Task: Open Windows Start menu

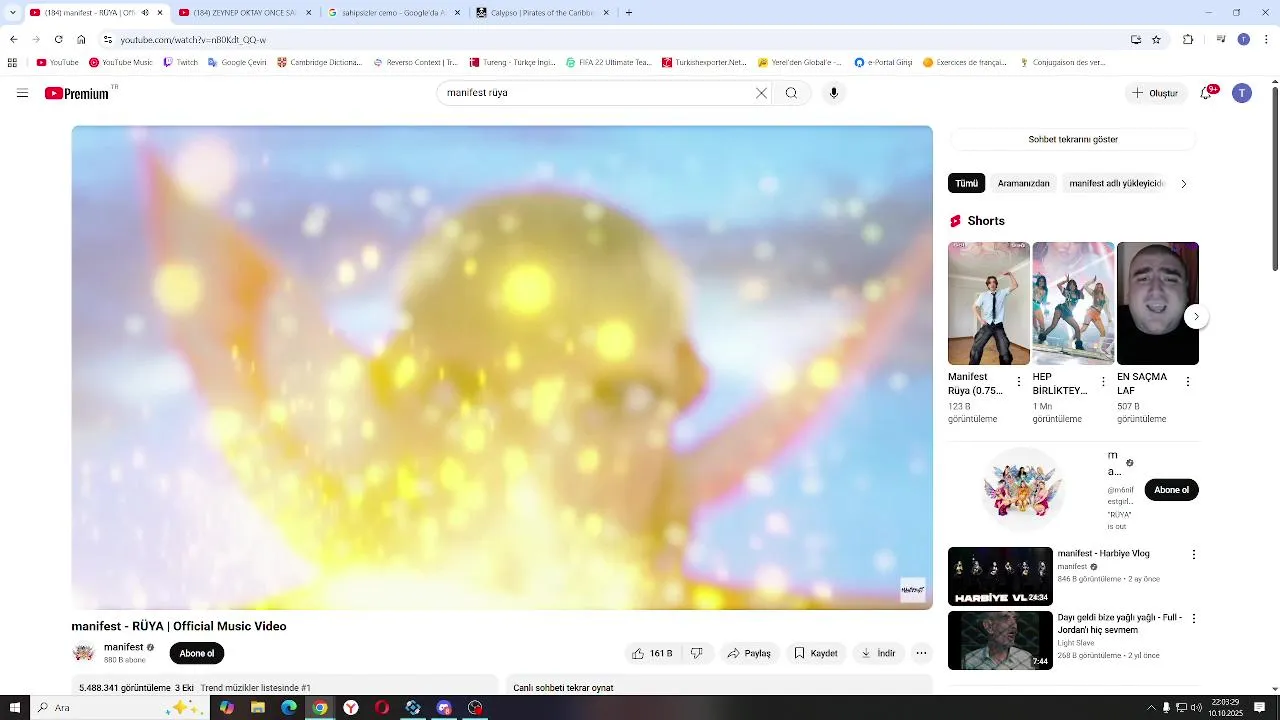Action: point(13,707)
